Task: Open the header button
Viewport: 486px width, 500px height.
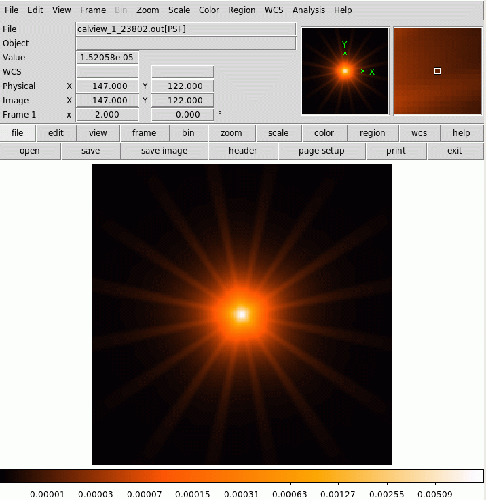Action: point(243,151)
